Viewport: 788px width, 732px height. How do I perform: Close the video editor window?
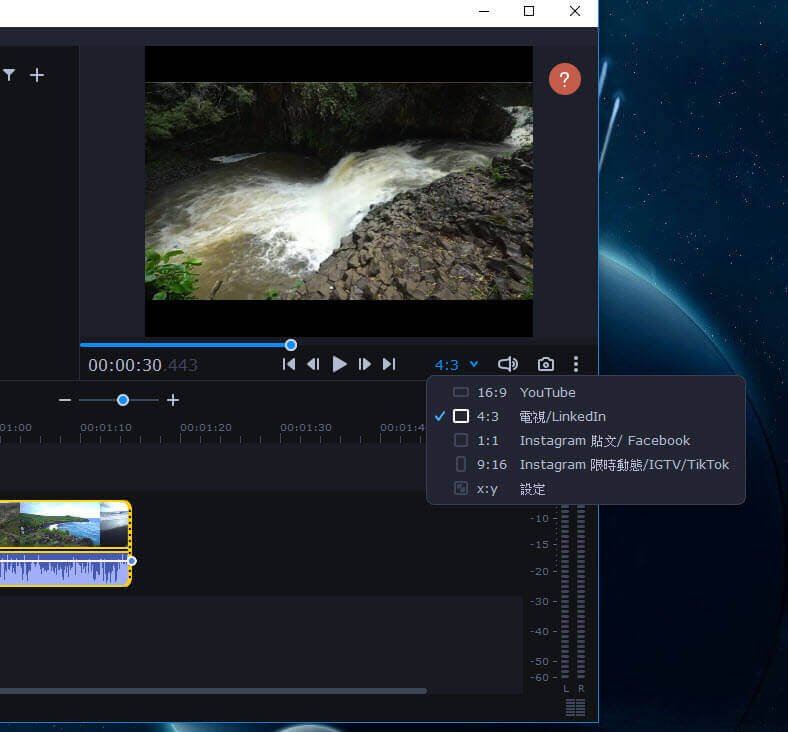[575, 11]
